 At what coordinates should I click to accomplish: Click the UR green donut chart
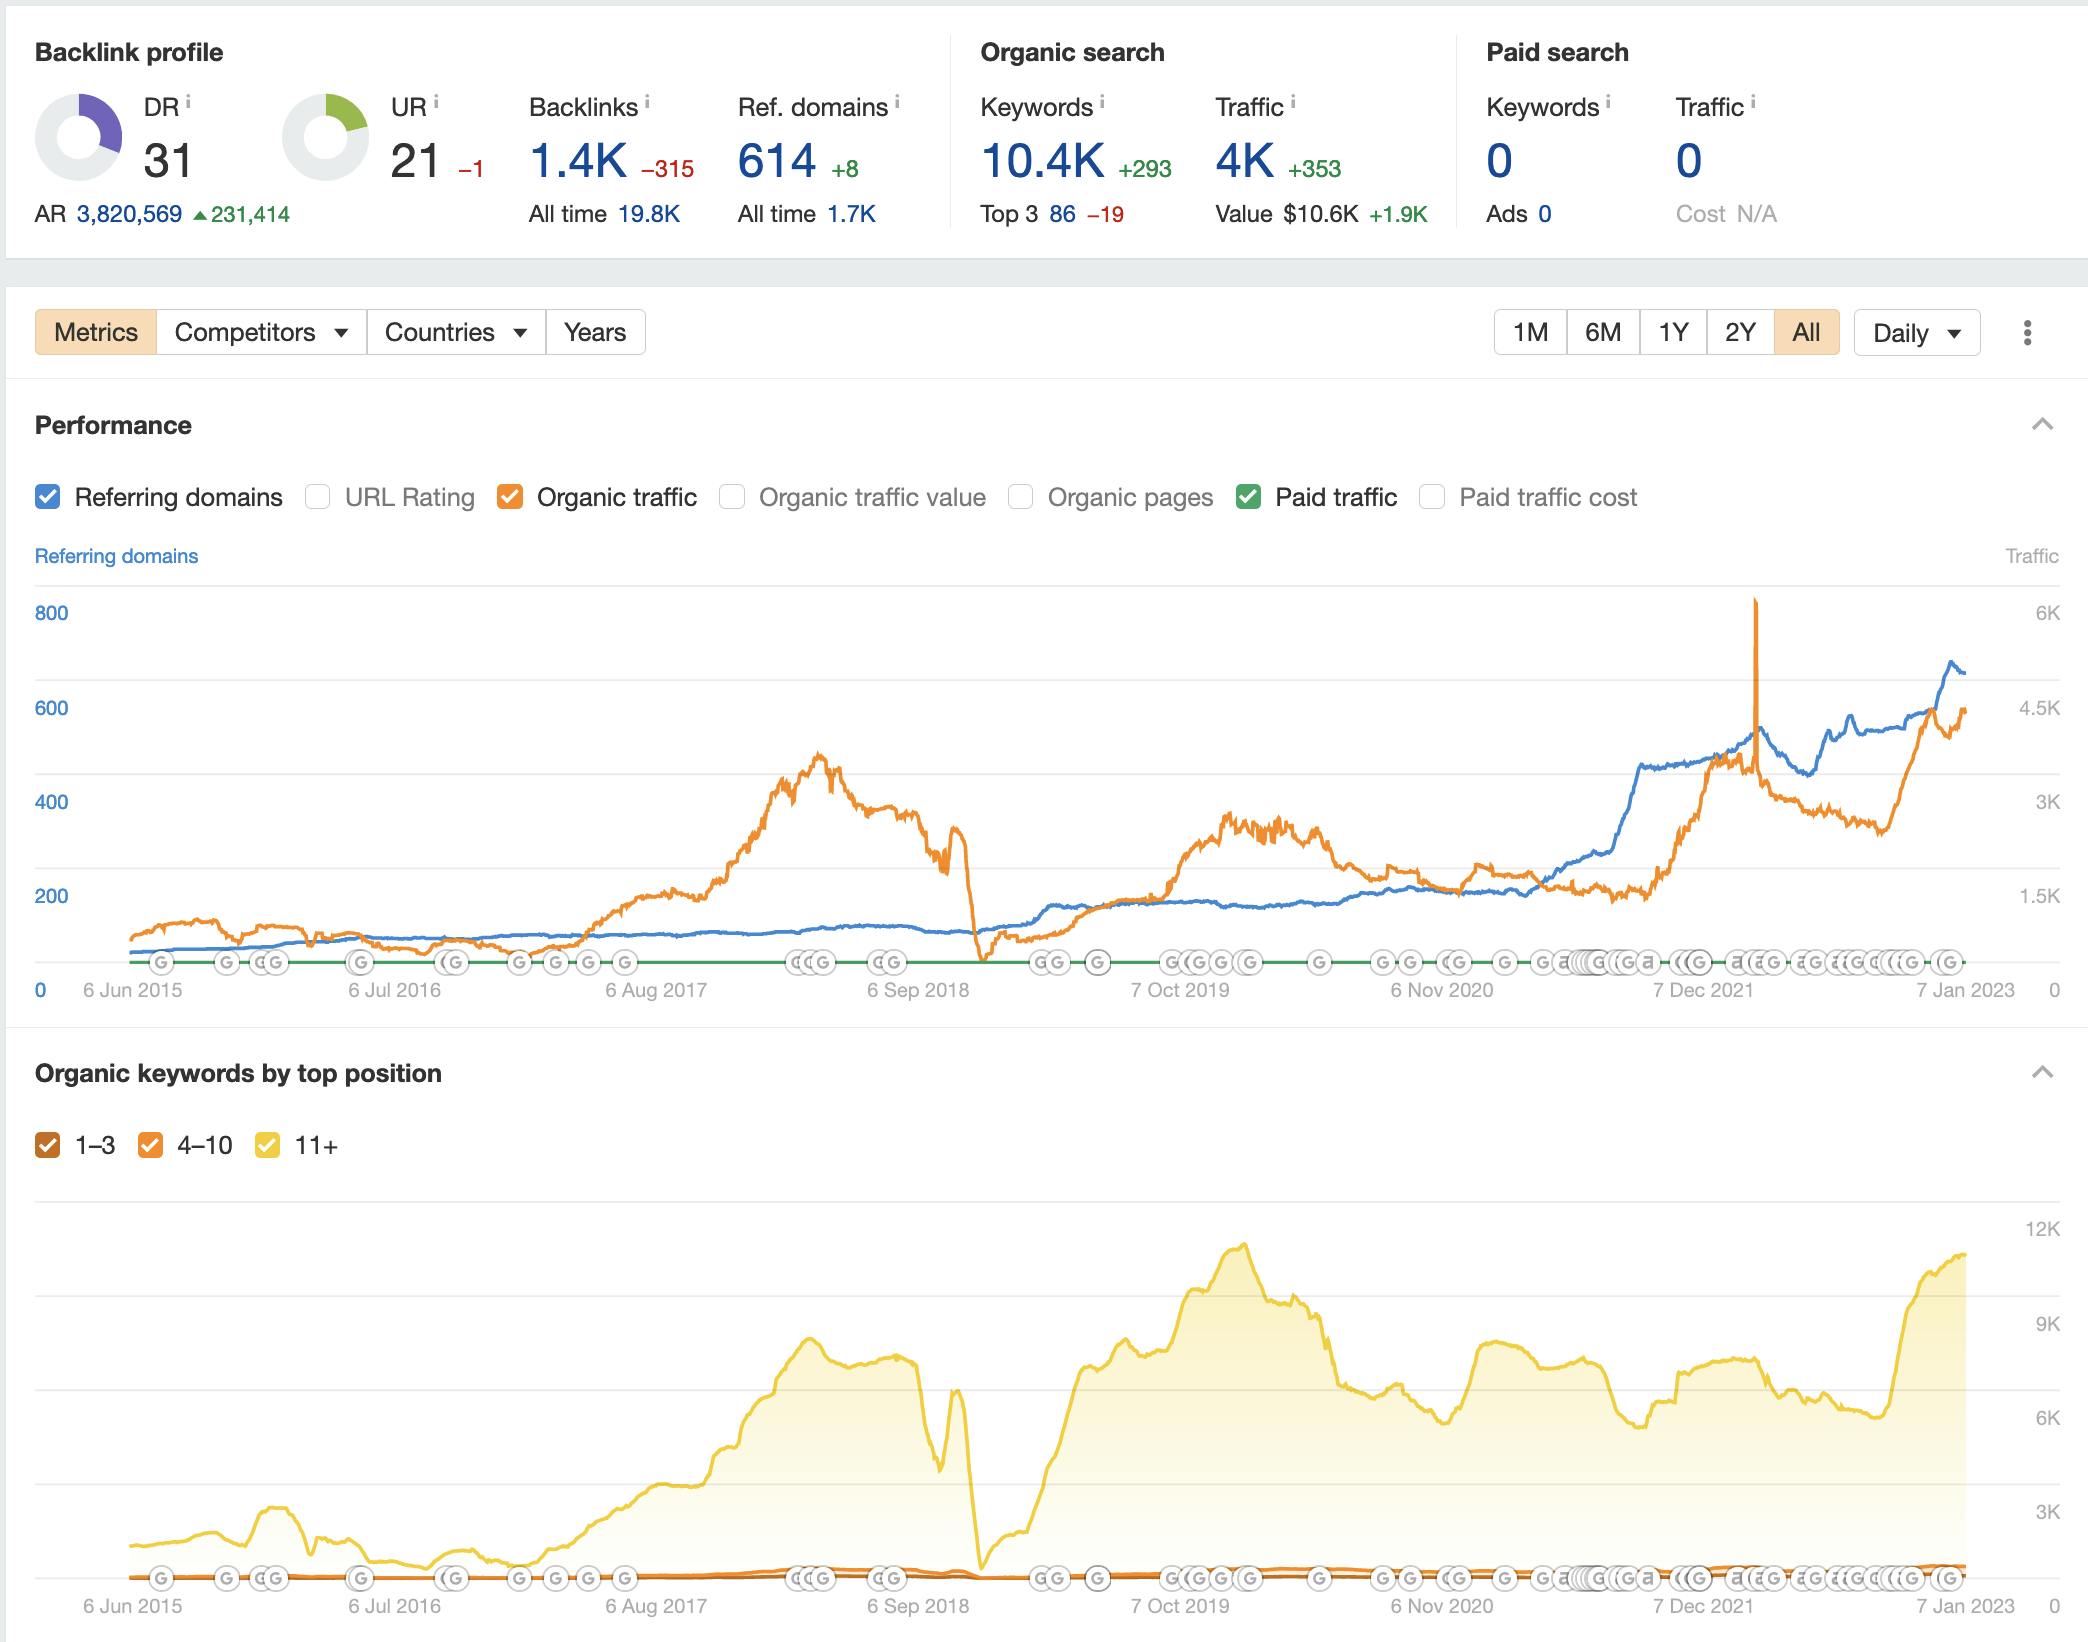[325, 137]
